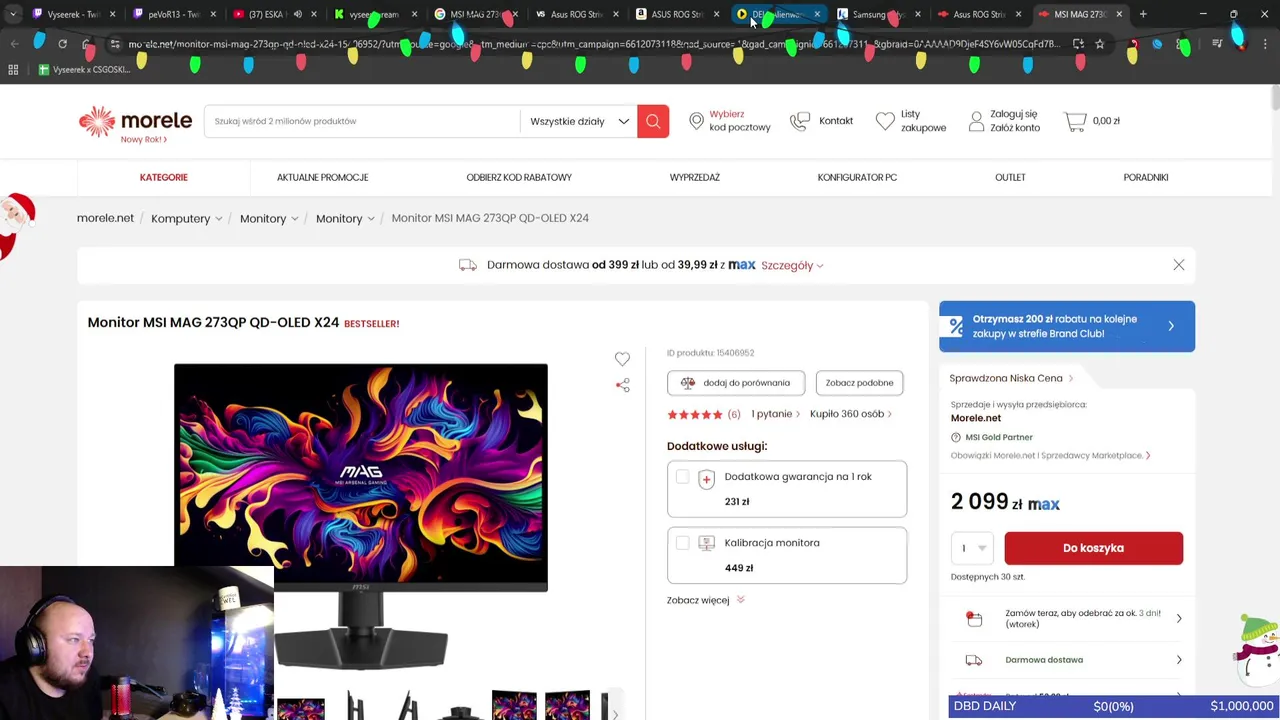Click the postal code location pin icon

[x=696, y=121]
